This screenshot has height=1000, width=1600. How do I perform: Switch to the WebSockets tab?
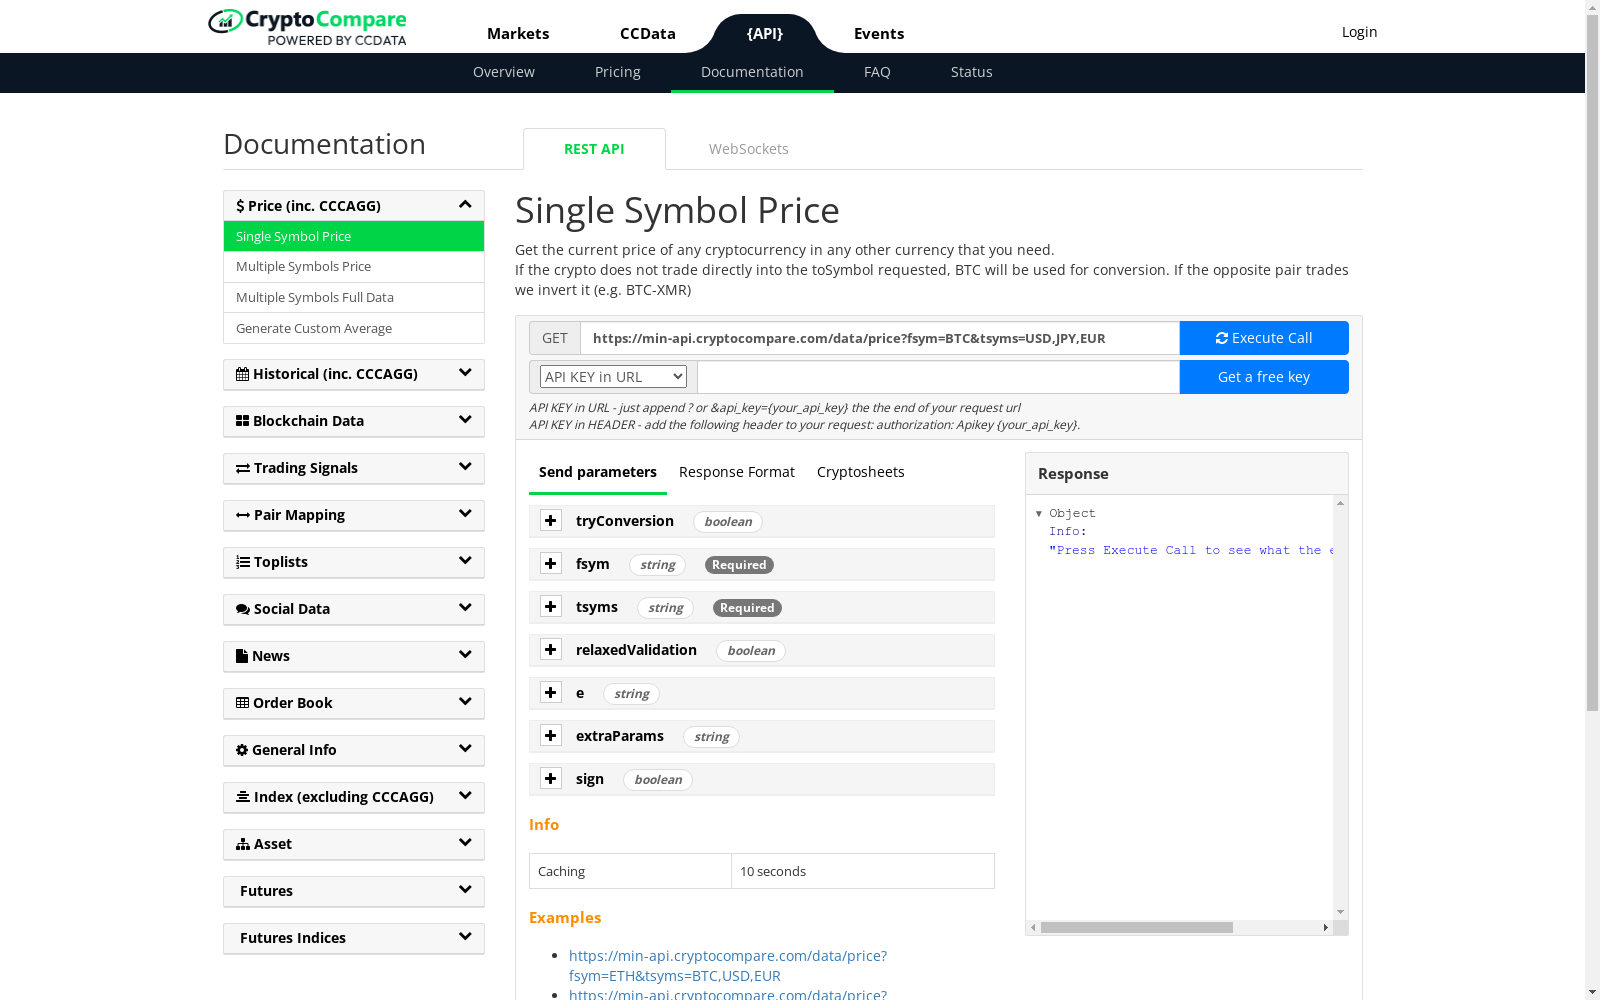(x=748, y=149)
